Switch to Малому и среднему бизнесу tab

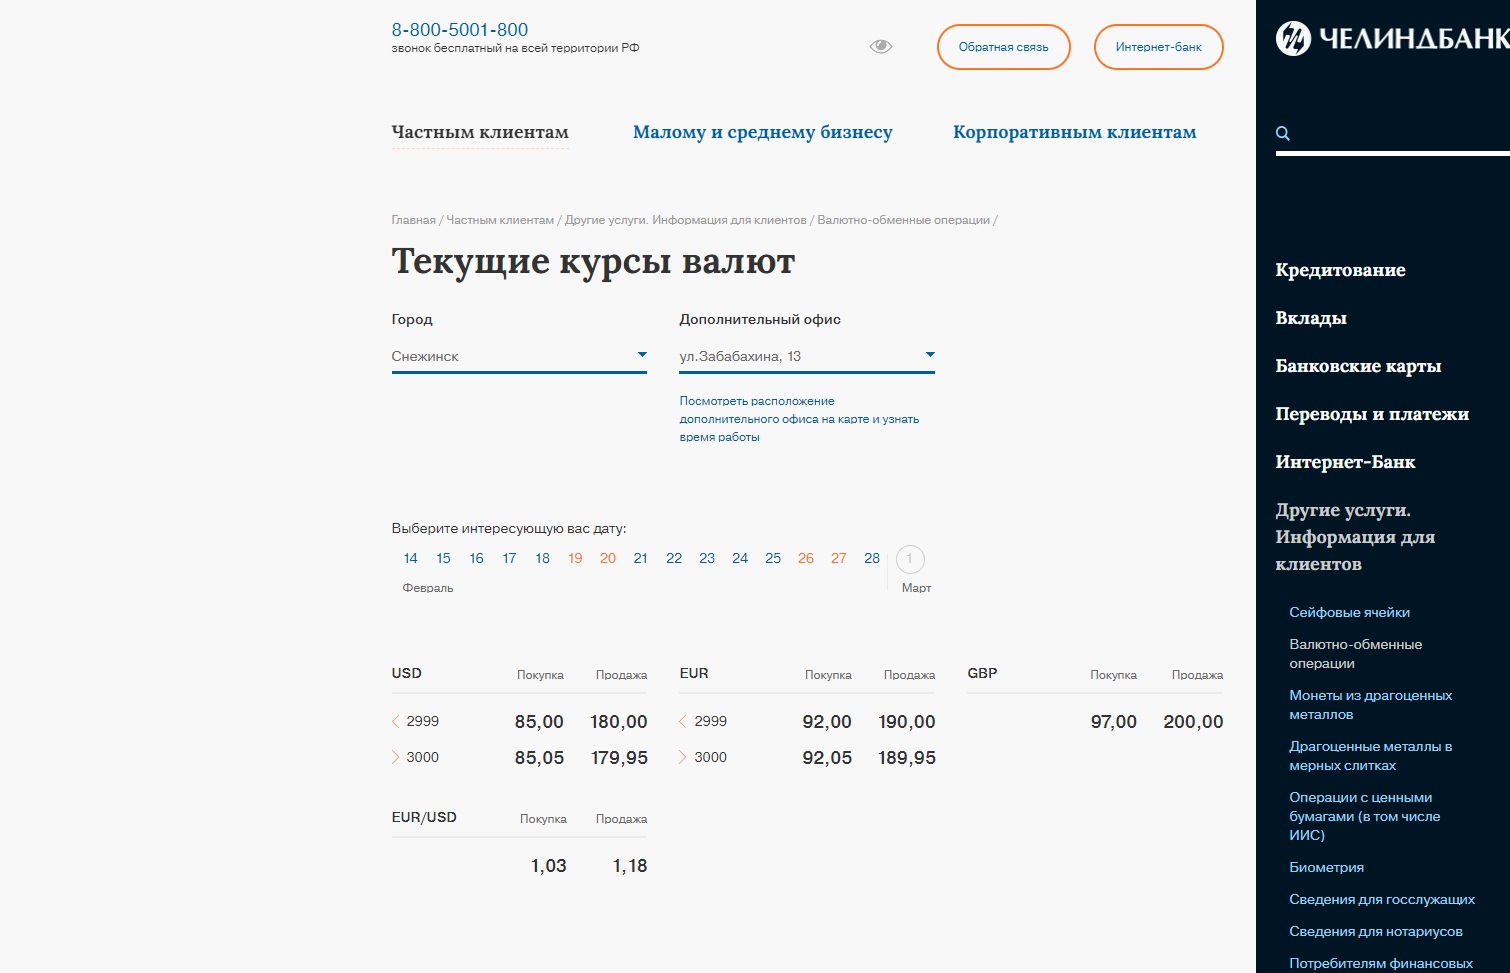762,132
